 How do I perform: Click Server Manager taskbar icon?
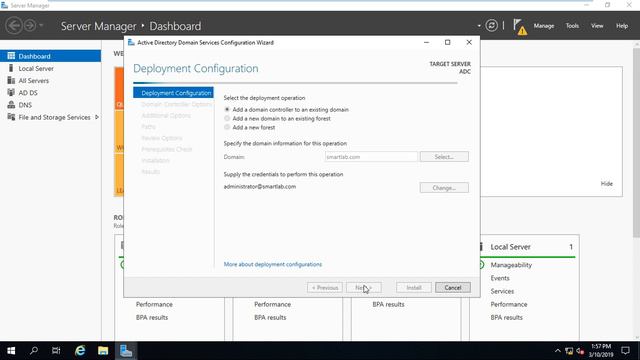[x=126, y=351]
